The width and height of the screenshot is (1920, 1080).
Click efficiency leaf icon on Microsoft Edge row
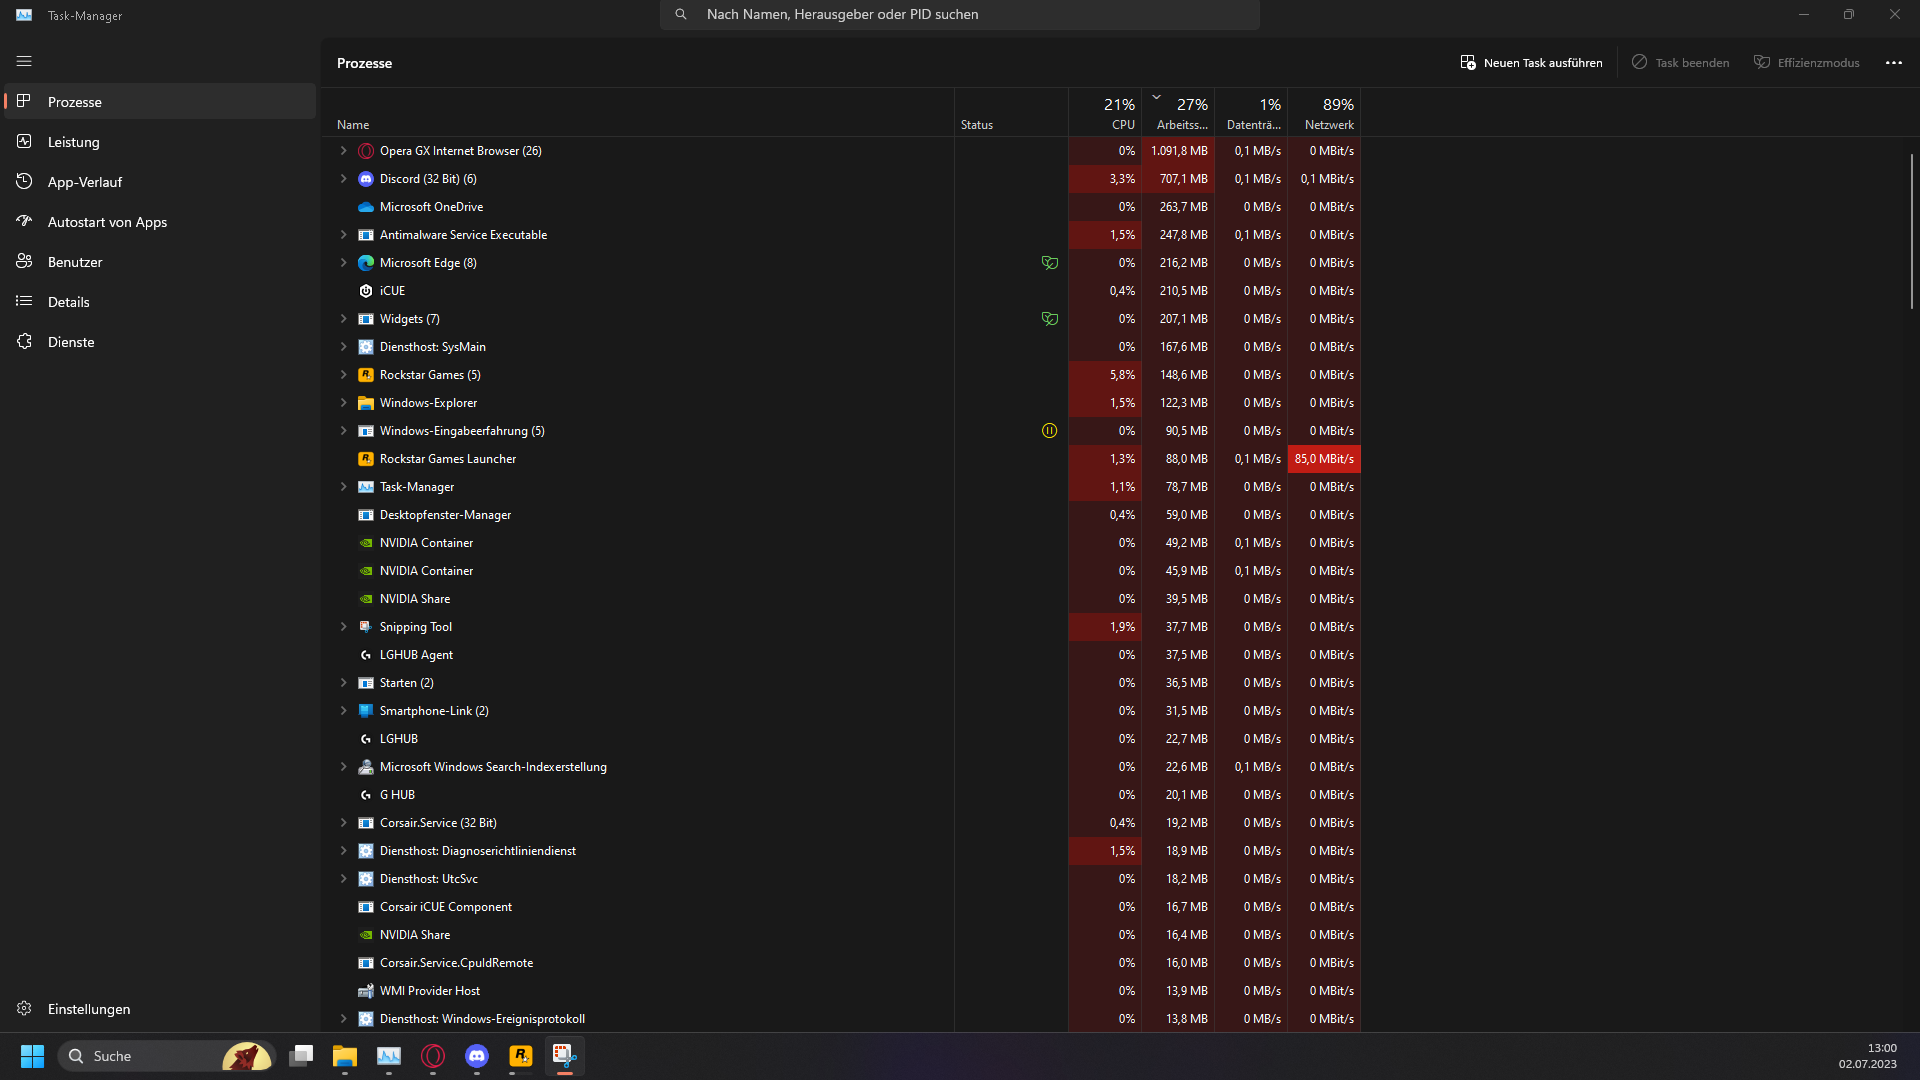(x=1049, y=263)
